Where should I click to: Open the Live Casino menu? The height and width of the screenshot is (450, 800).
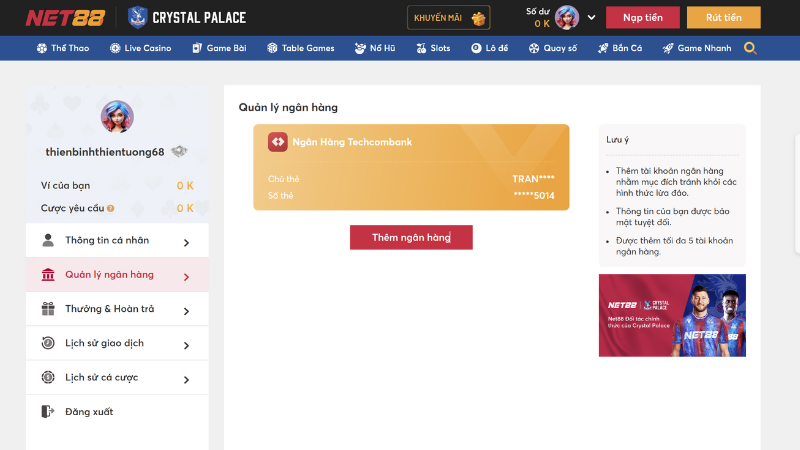(x=141, y=48)
